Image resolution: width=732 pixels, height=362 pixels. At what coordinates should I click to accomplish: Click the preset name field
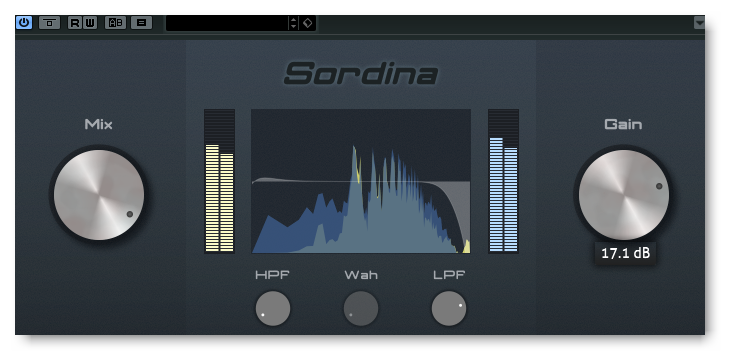(227, 23)
